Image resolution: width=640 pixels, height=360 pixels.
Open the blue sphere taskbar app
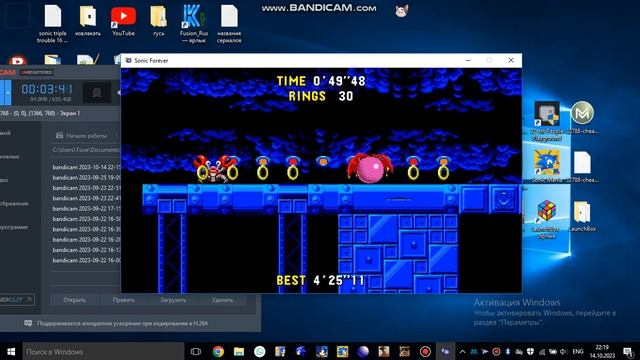point(363,351)
